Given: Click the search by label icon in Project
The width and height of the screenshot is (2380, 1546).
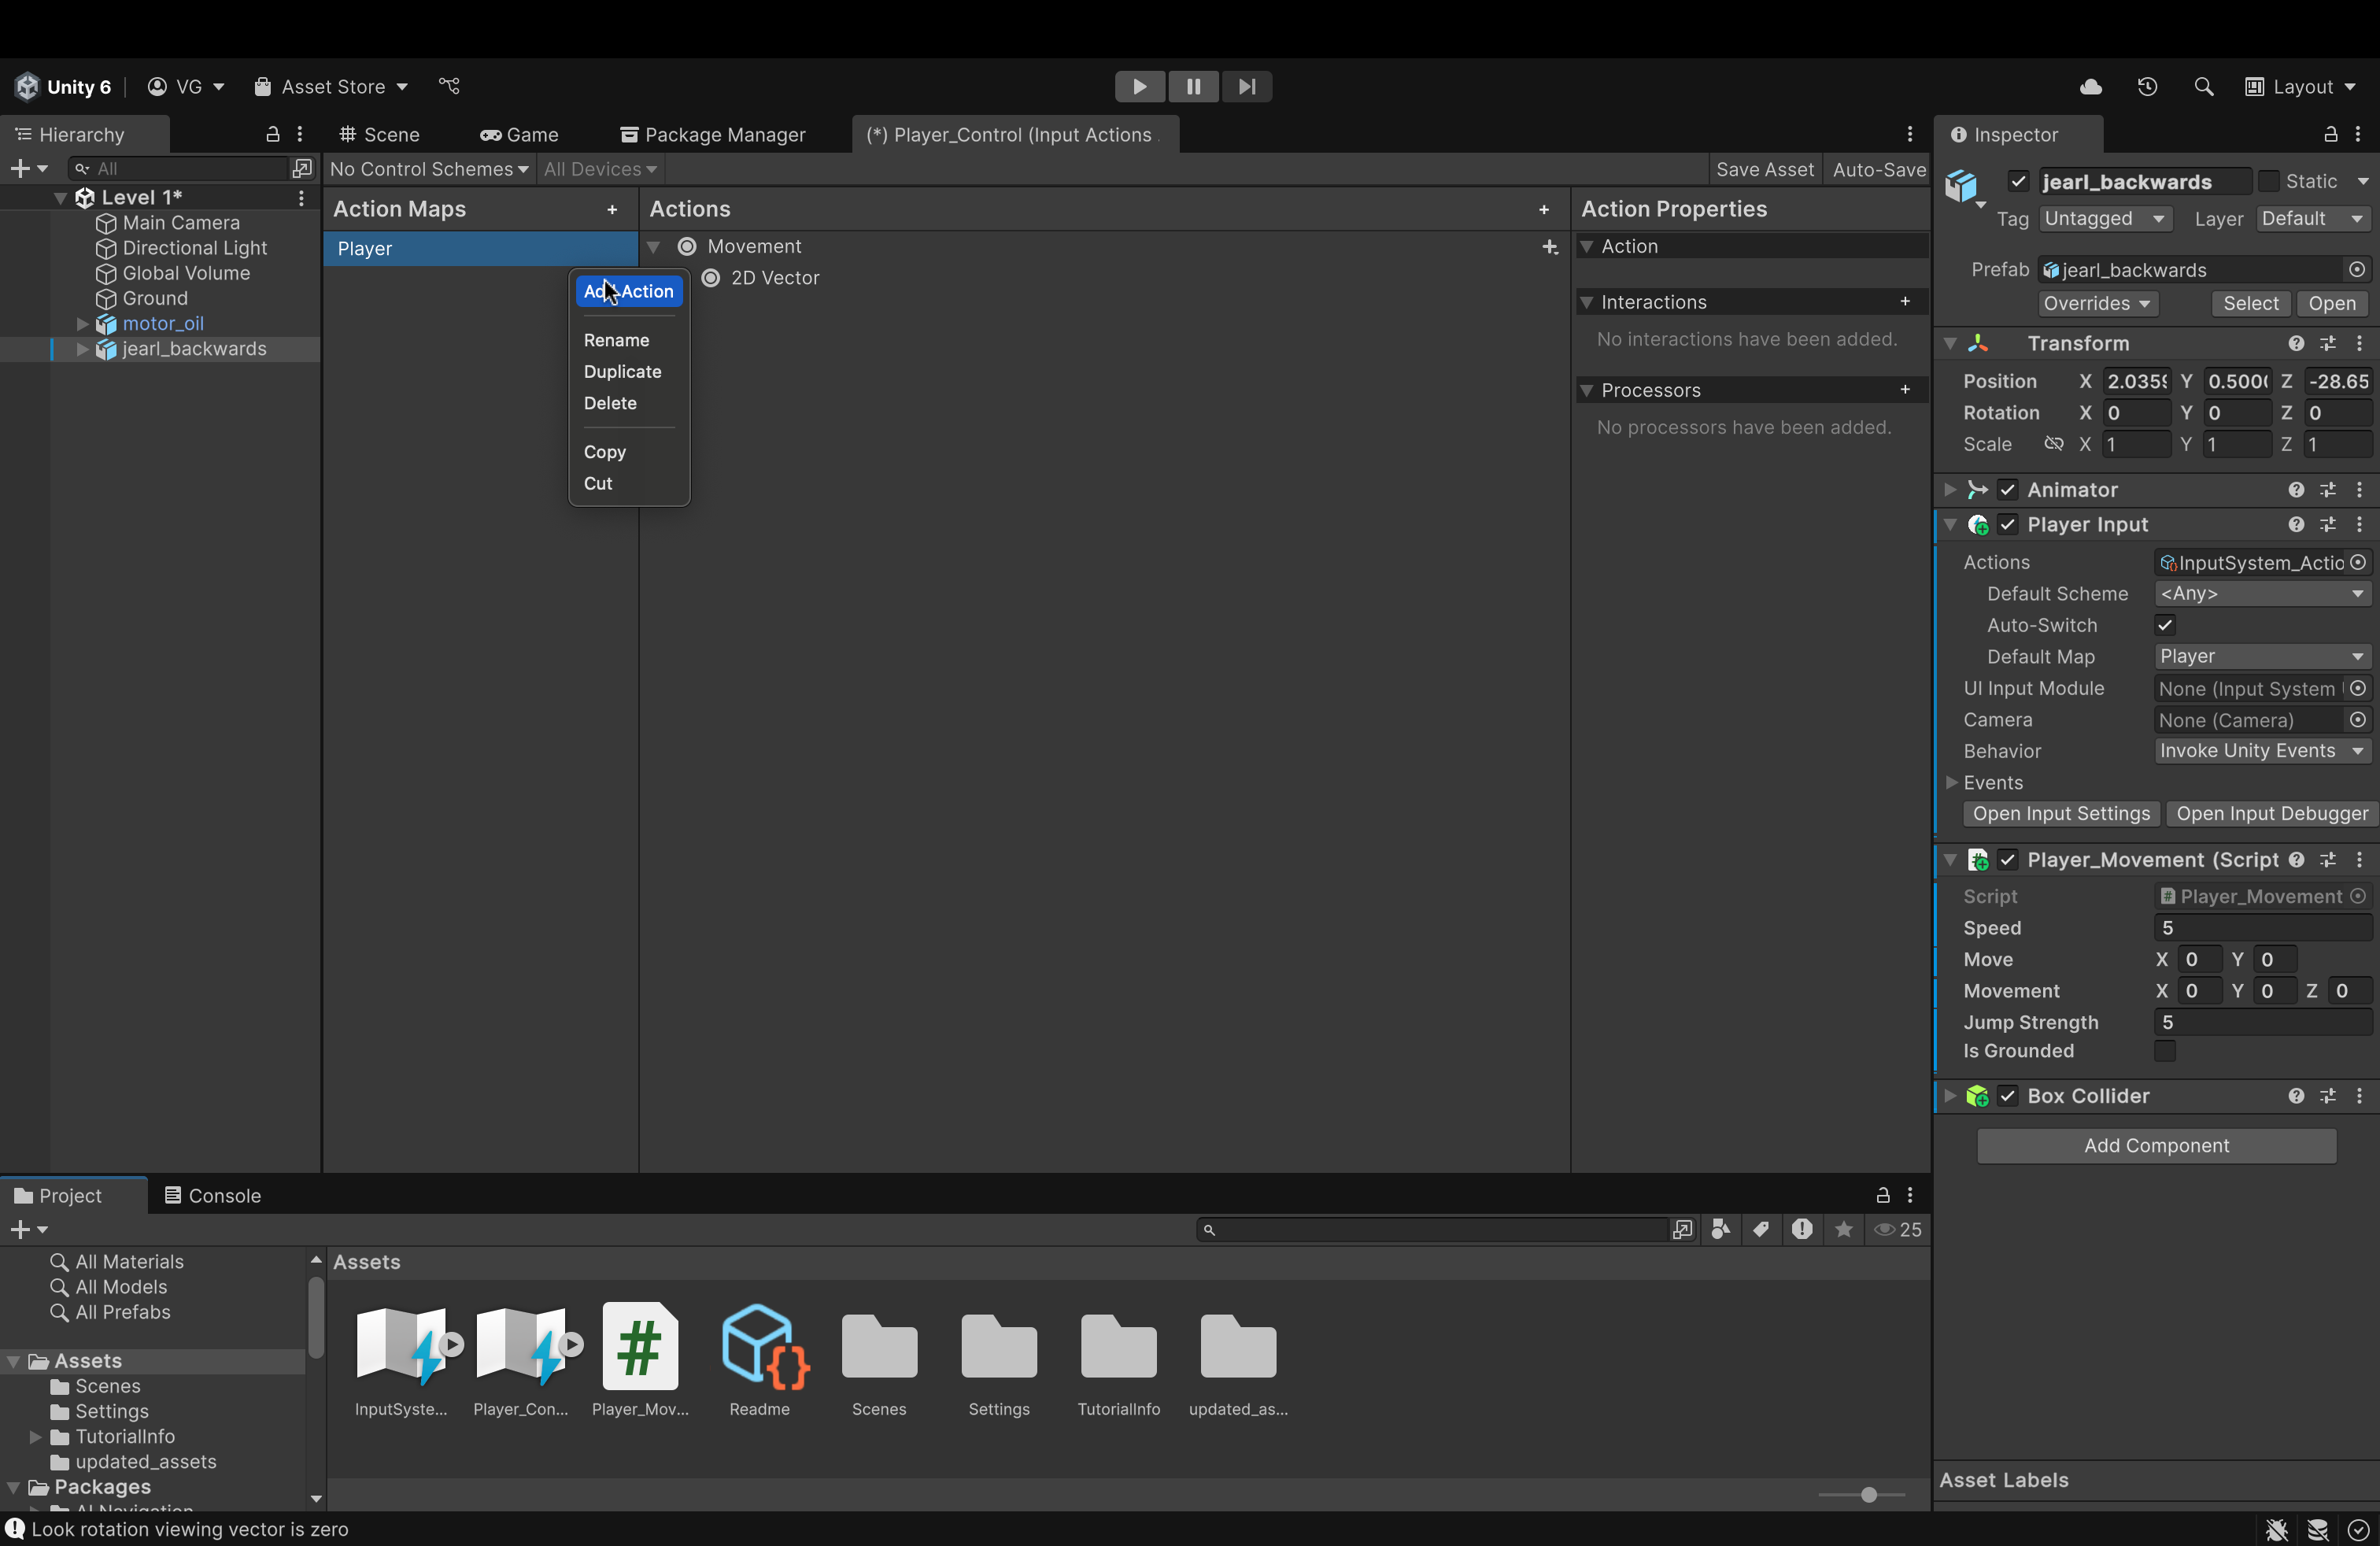Looking at the screenshot, I should (x=1761, y=1229).
